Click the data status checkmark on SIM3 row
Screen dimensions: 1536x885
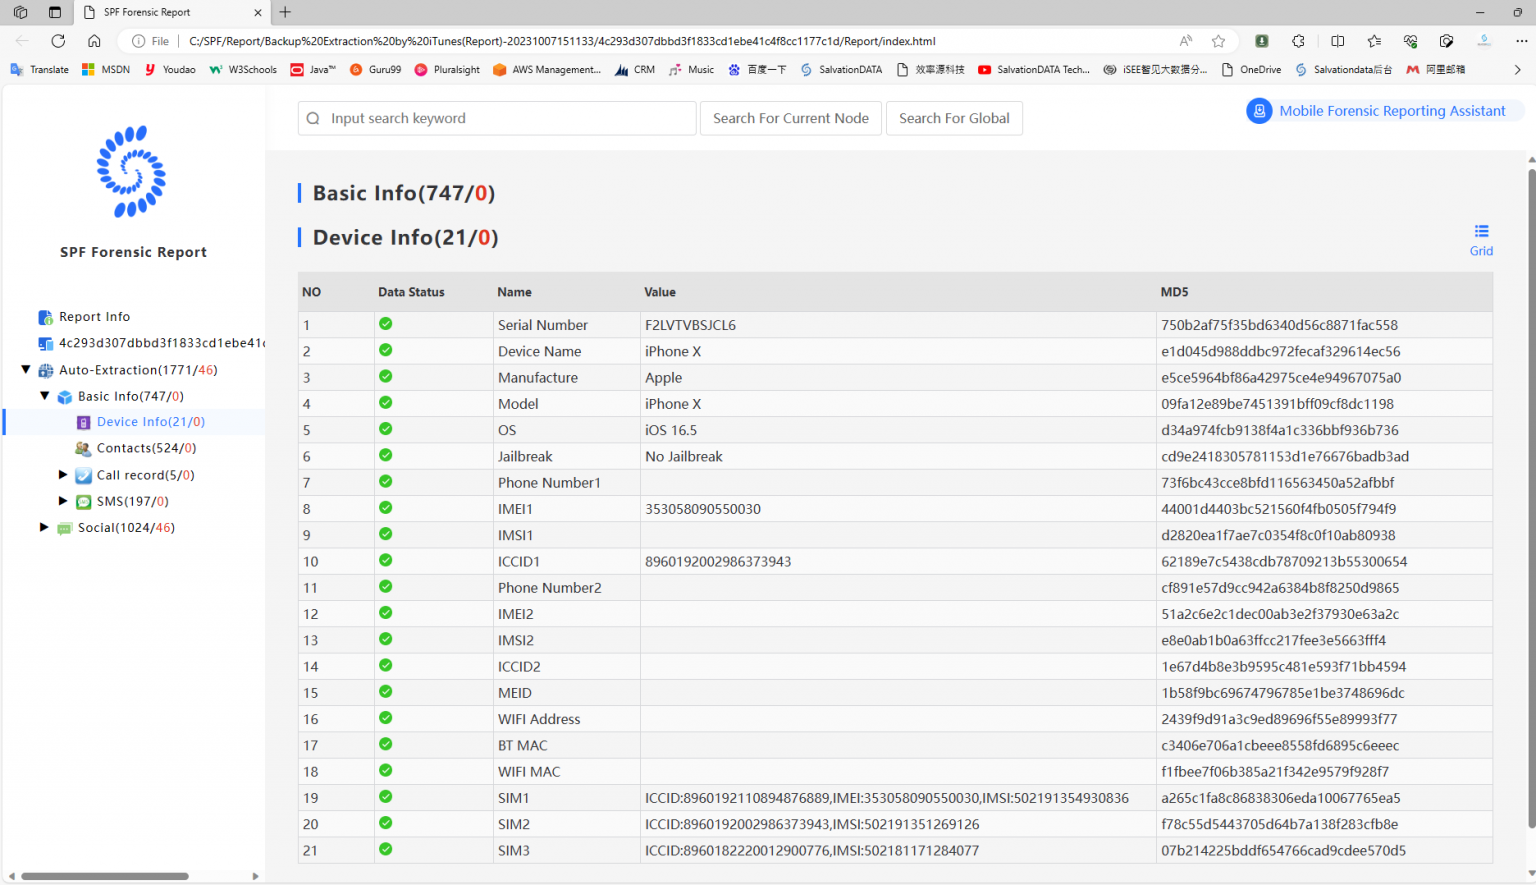pos(385,849)
